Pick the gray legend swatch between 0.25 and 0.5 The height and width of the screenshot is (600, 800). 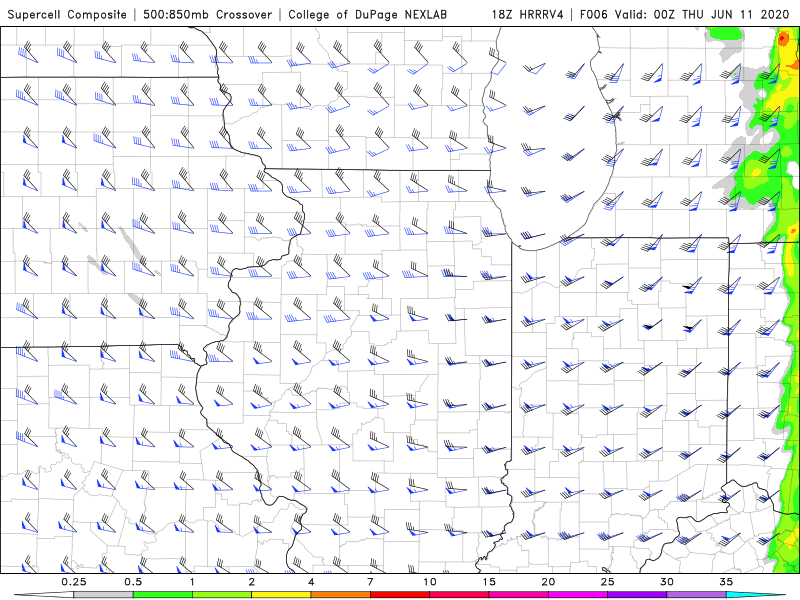pyautogui.click(x=103, y=595)
